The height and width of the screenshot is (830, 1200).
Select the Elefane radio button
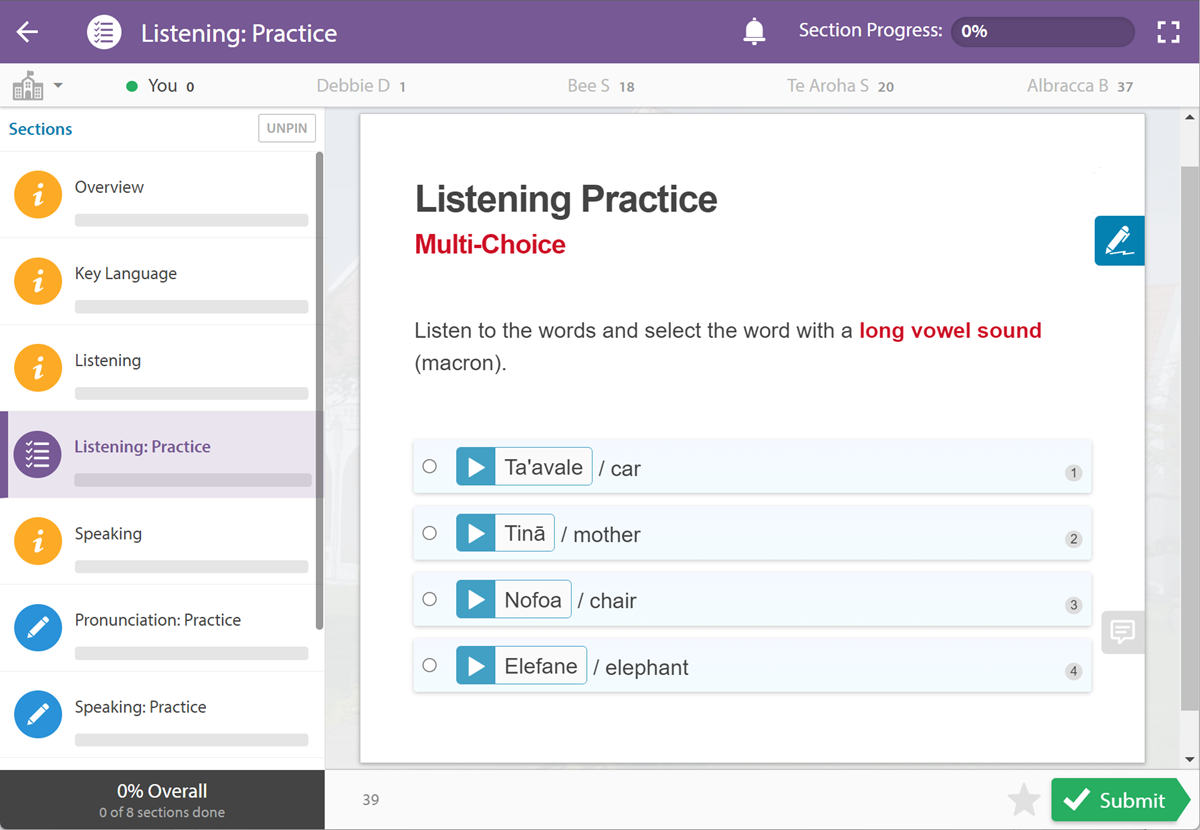[x=430, y=665]
